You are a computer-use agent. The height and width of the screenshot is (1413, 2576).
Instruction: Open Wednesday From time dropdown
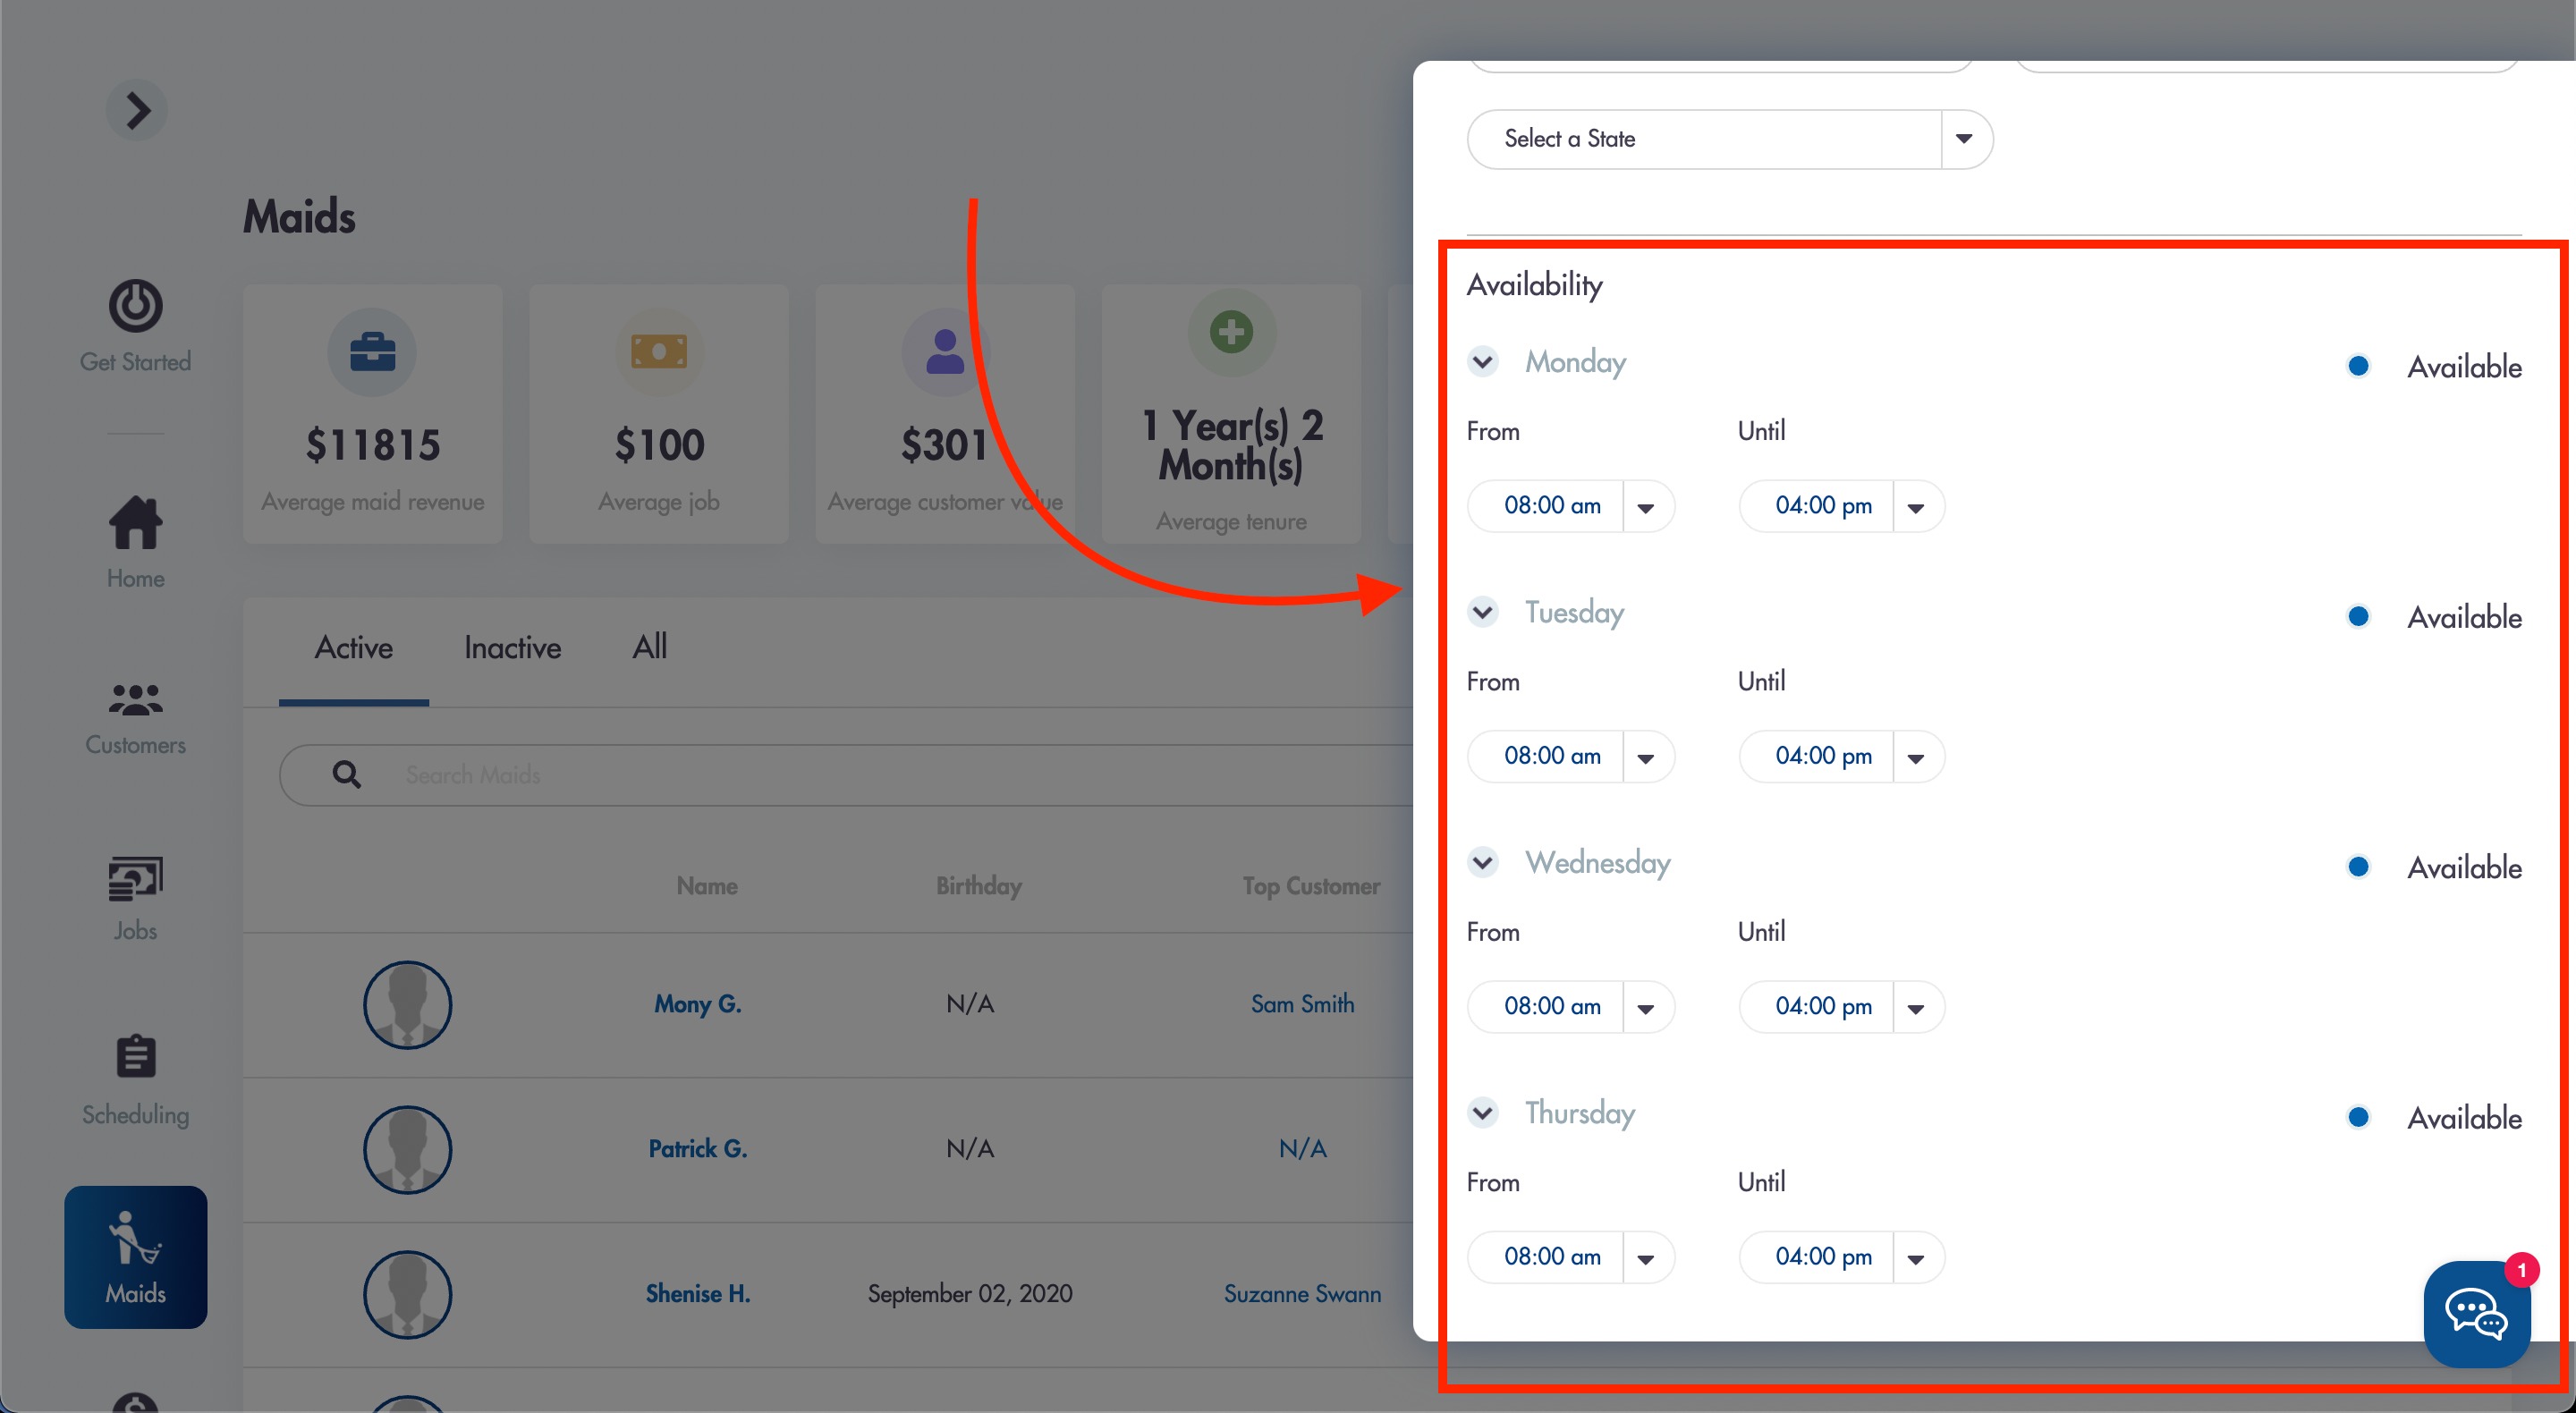1571,1006
